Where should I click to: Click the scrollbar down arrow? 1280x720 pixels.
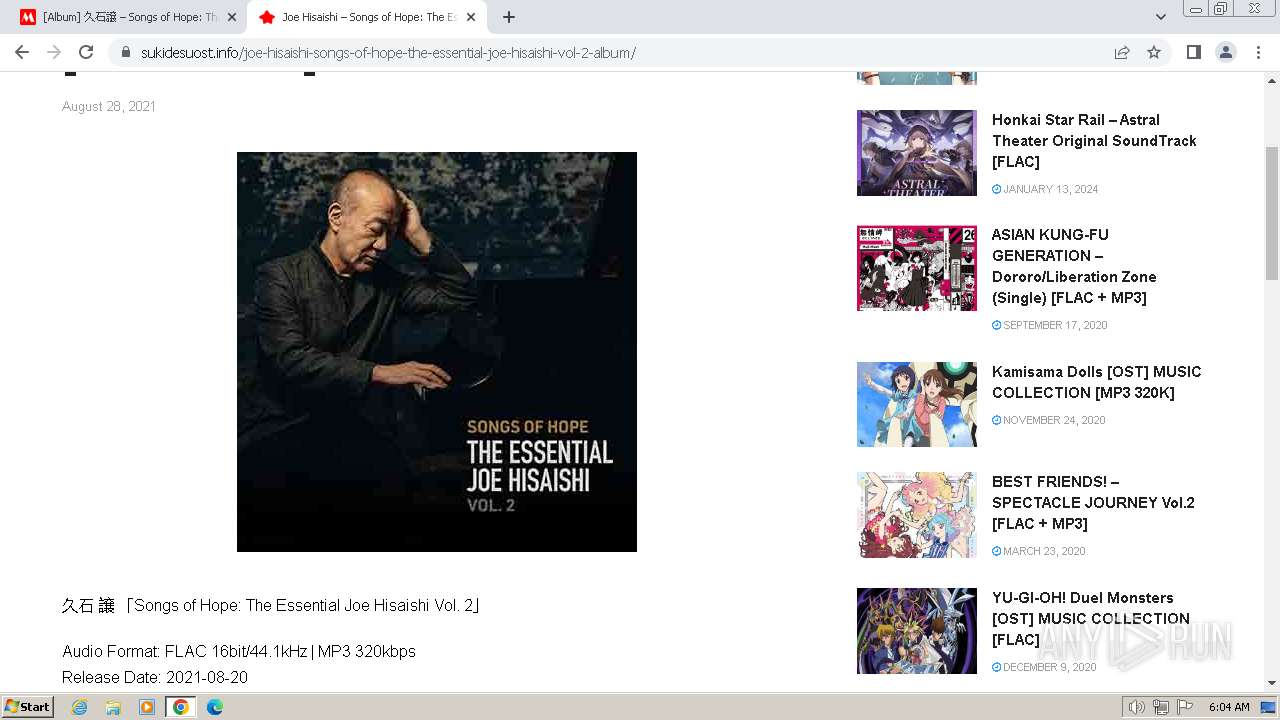pos(1272,683)
